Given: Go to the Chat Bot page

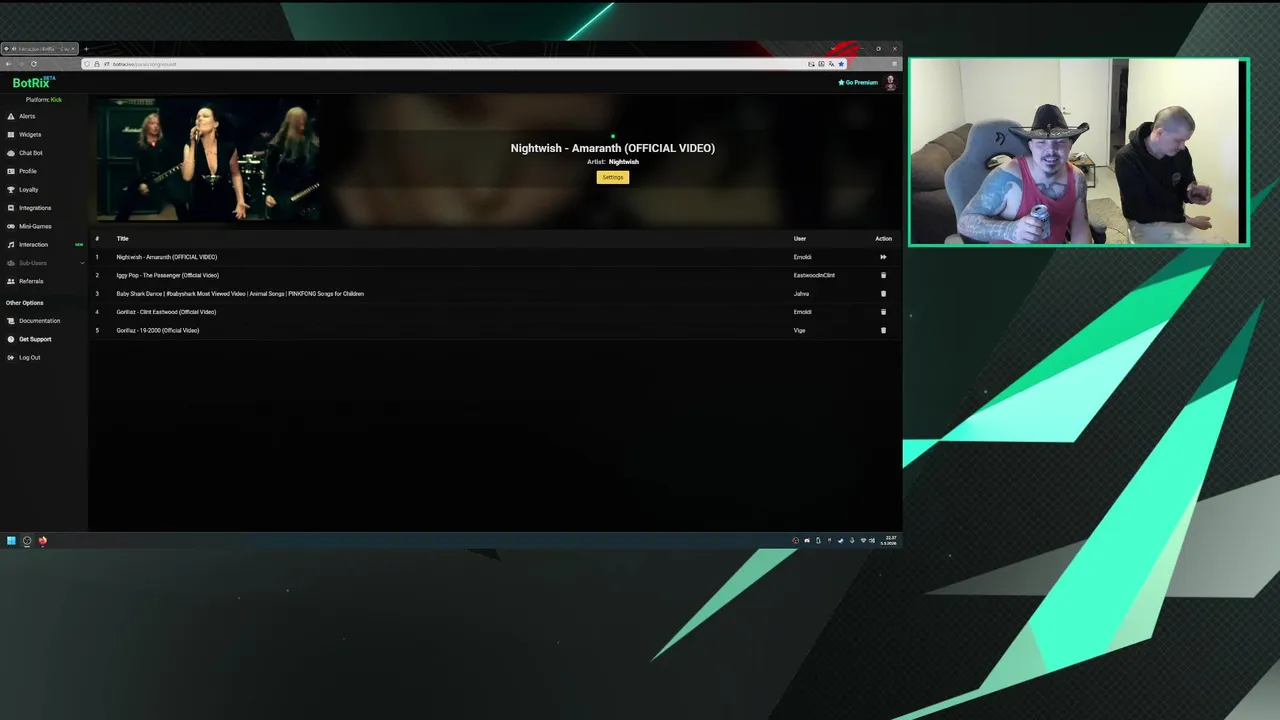Looking at the screenshot, I should pyautogui.click(x=30, y=153).
